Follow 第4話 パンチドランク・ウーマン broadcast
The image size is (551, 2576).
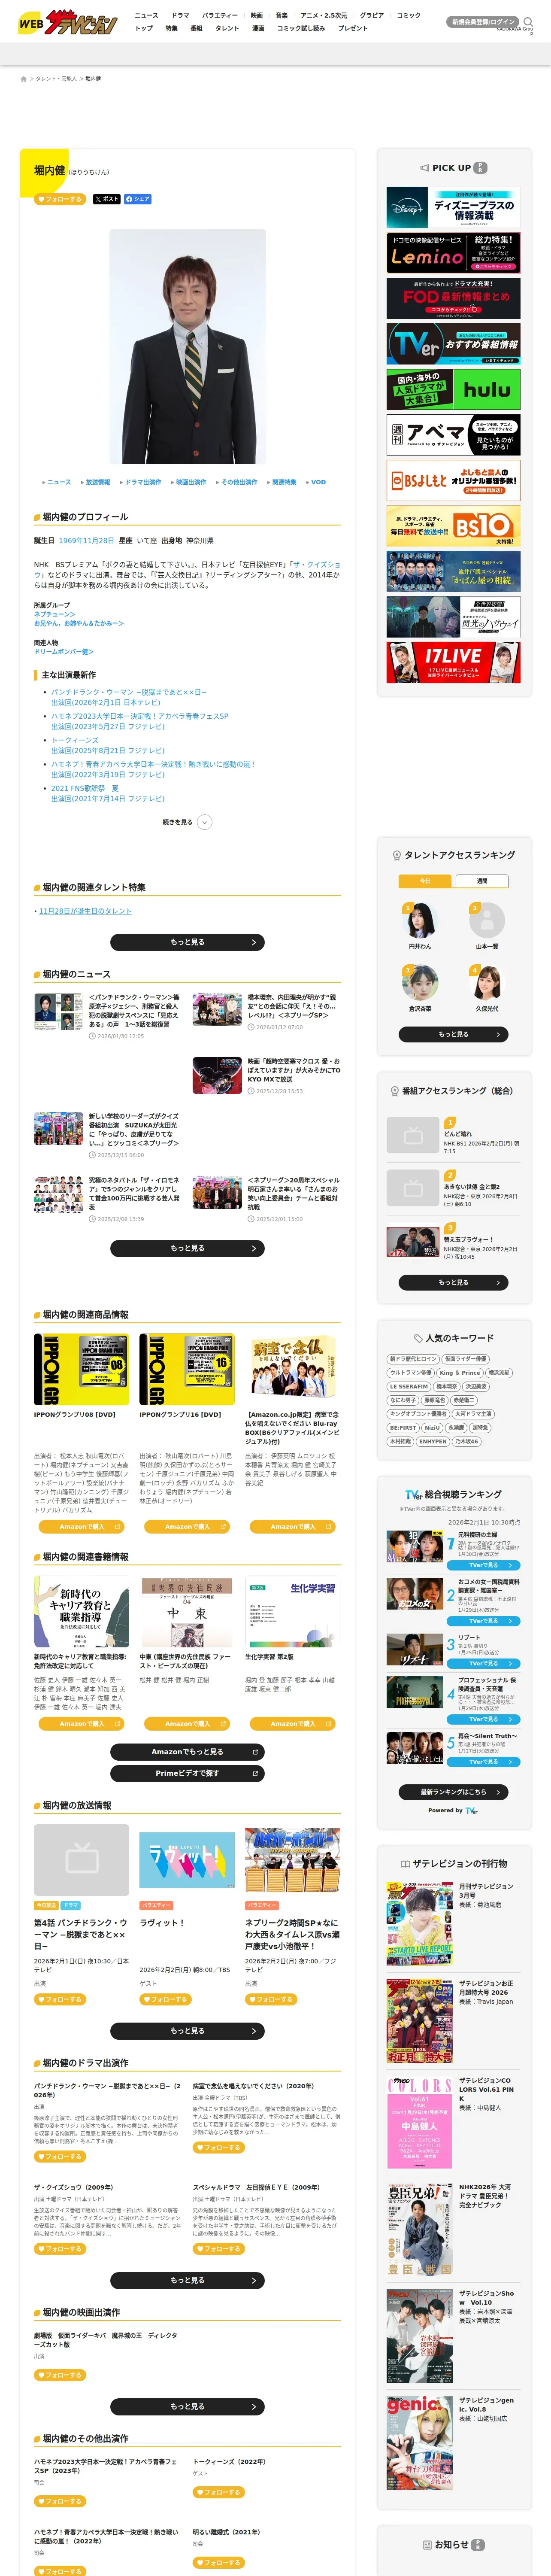pyautogui.click(x=60, y=1999)
